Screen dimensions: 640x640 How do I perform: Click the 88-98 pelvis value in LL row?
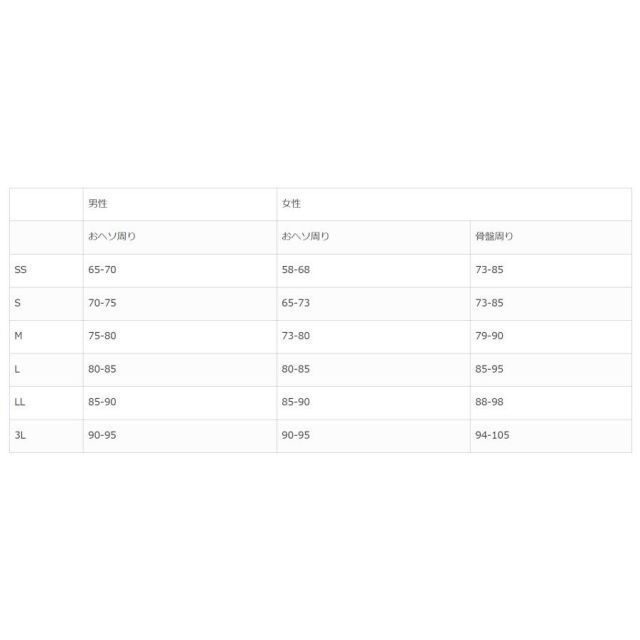tap(490, 402)
